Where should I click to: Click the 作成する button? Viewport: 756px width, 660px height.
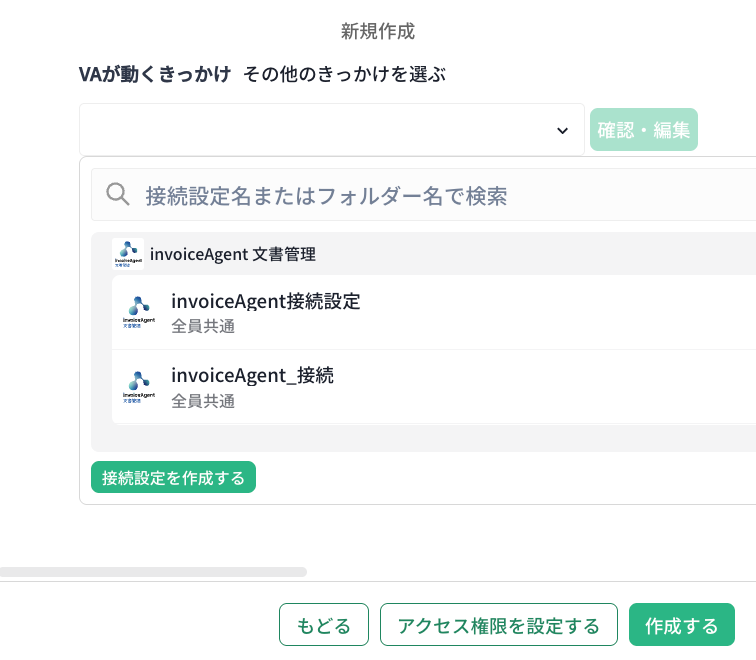pyautogui.click(x=682, y=624)
